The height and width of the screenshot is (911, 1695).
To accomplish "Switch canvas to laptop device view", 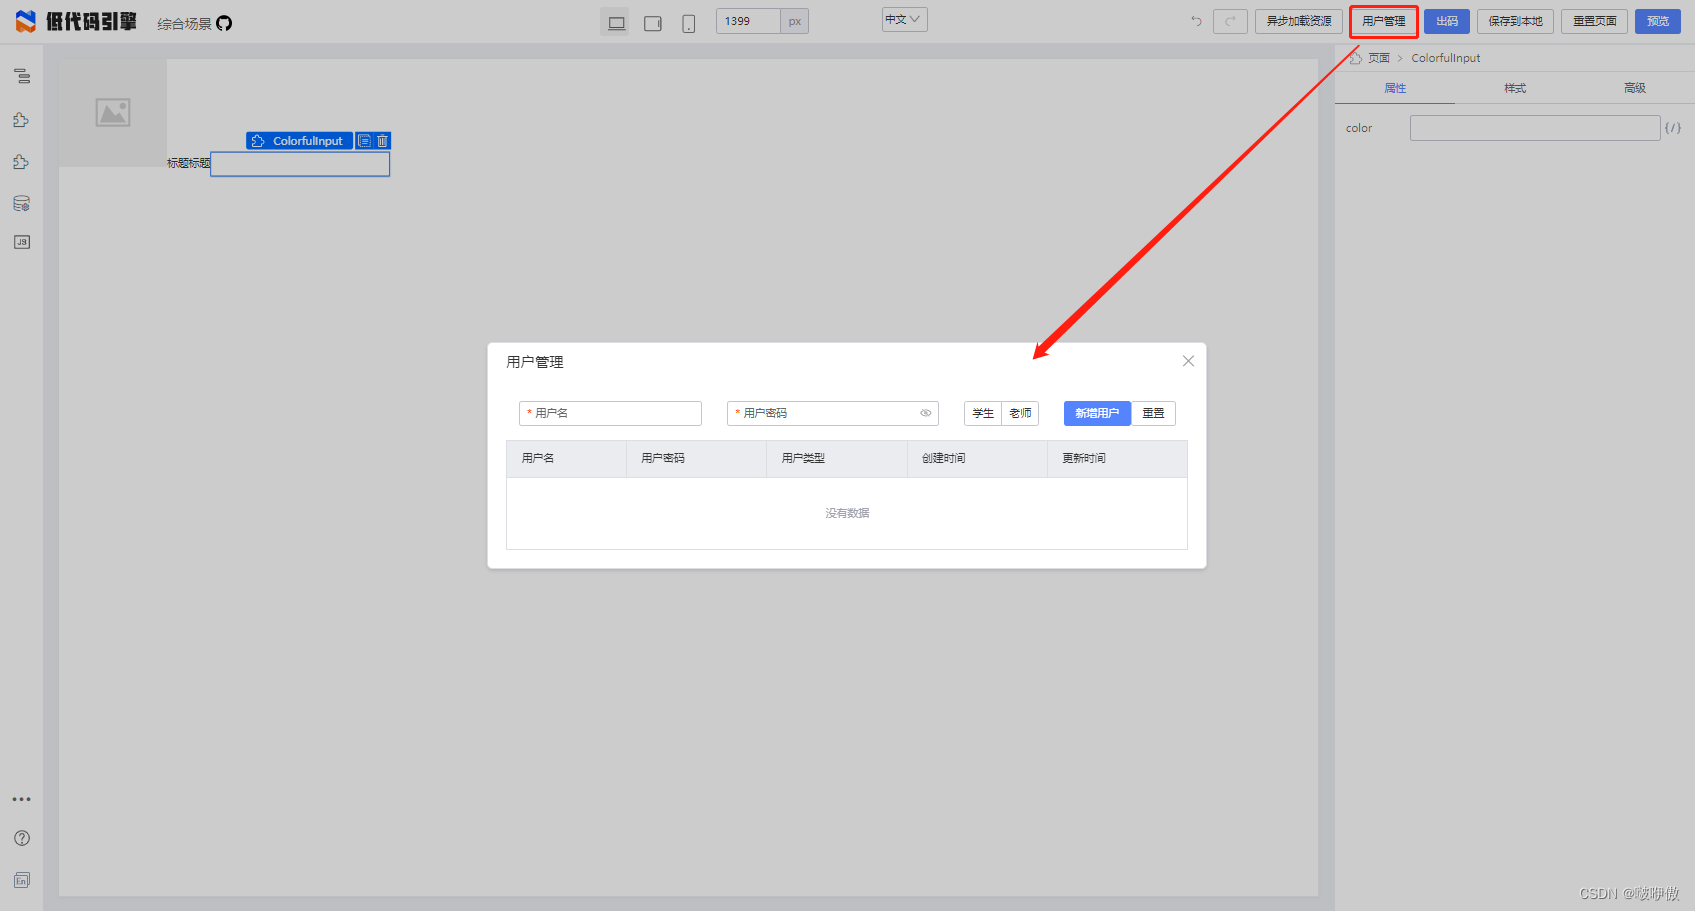I will click(x=616, y=22).
